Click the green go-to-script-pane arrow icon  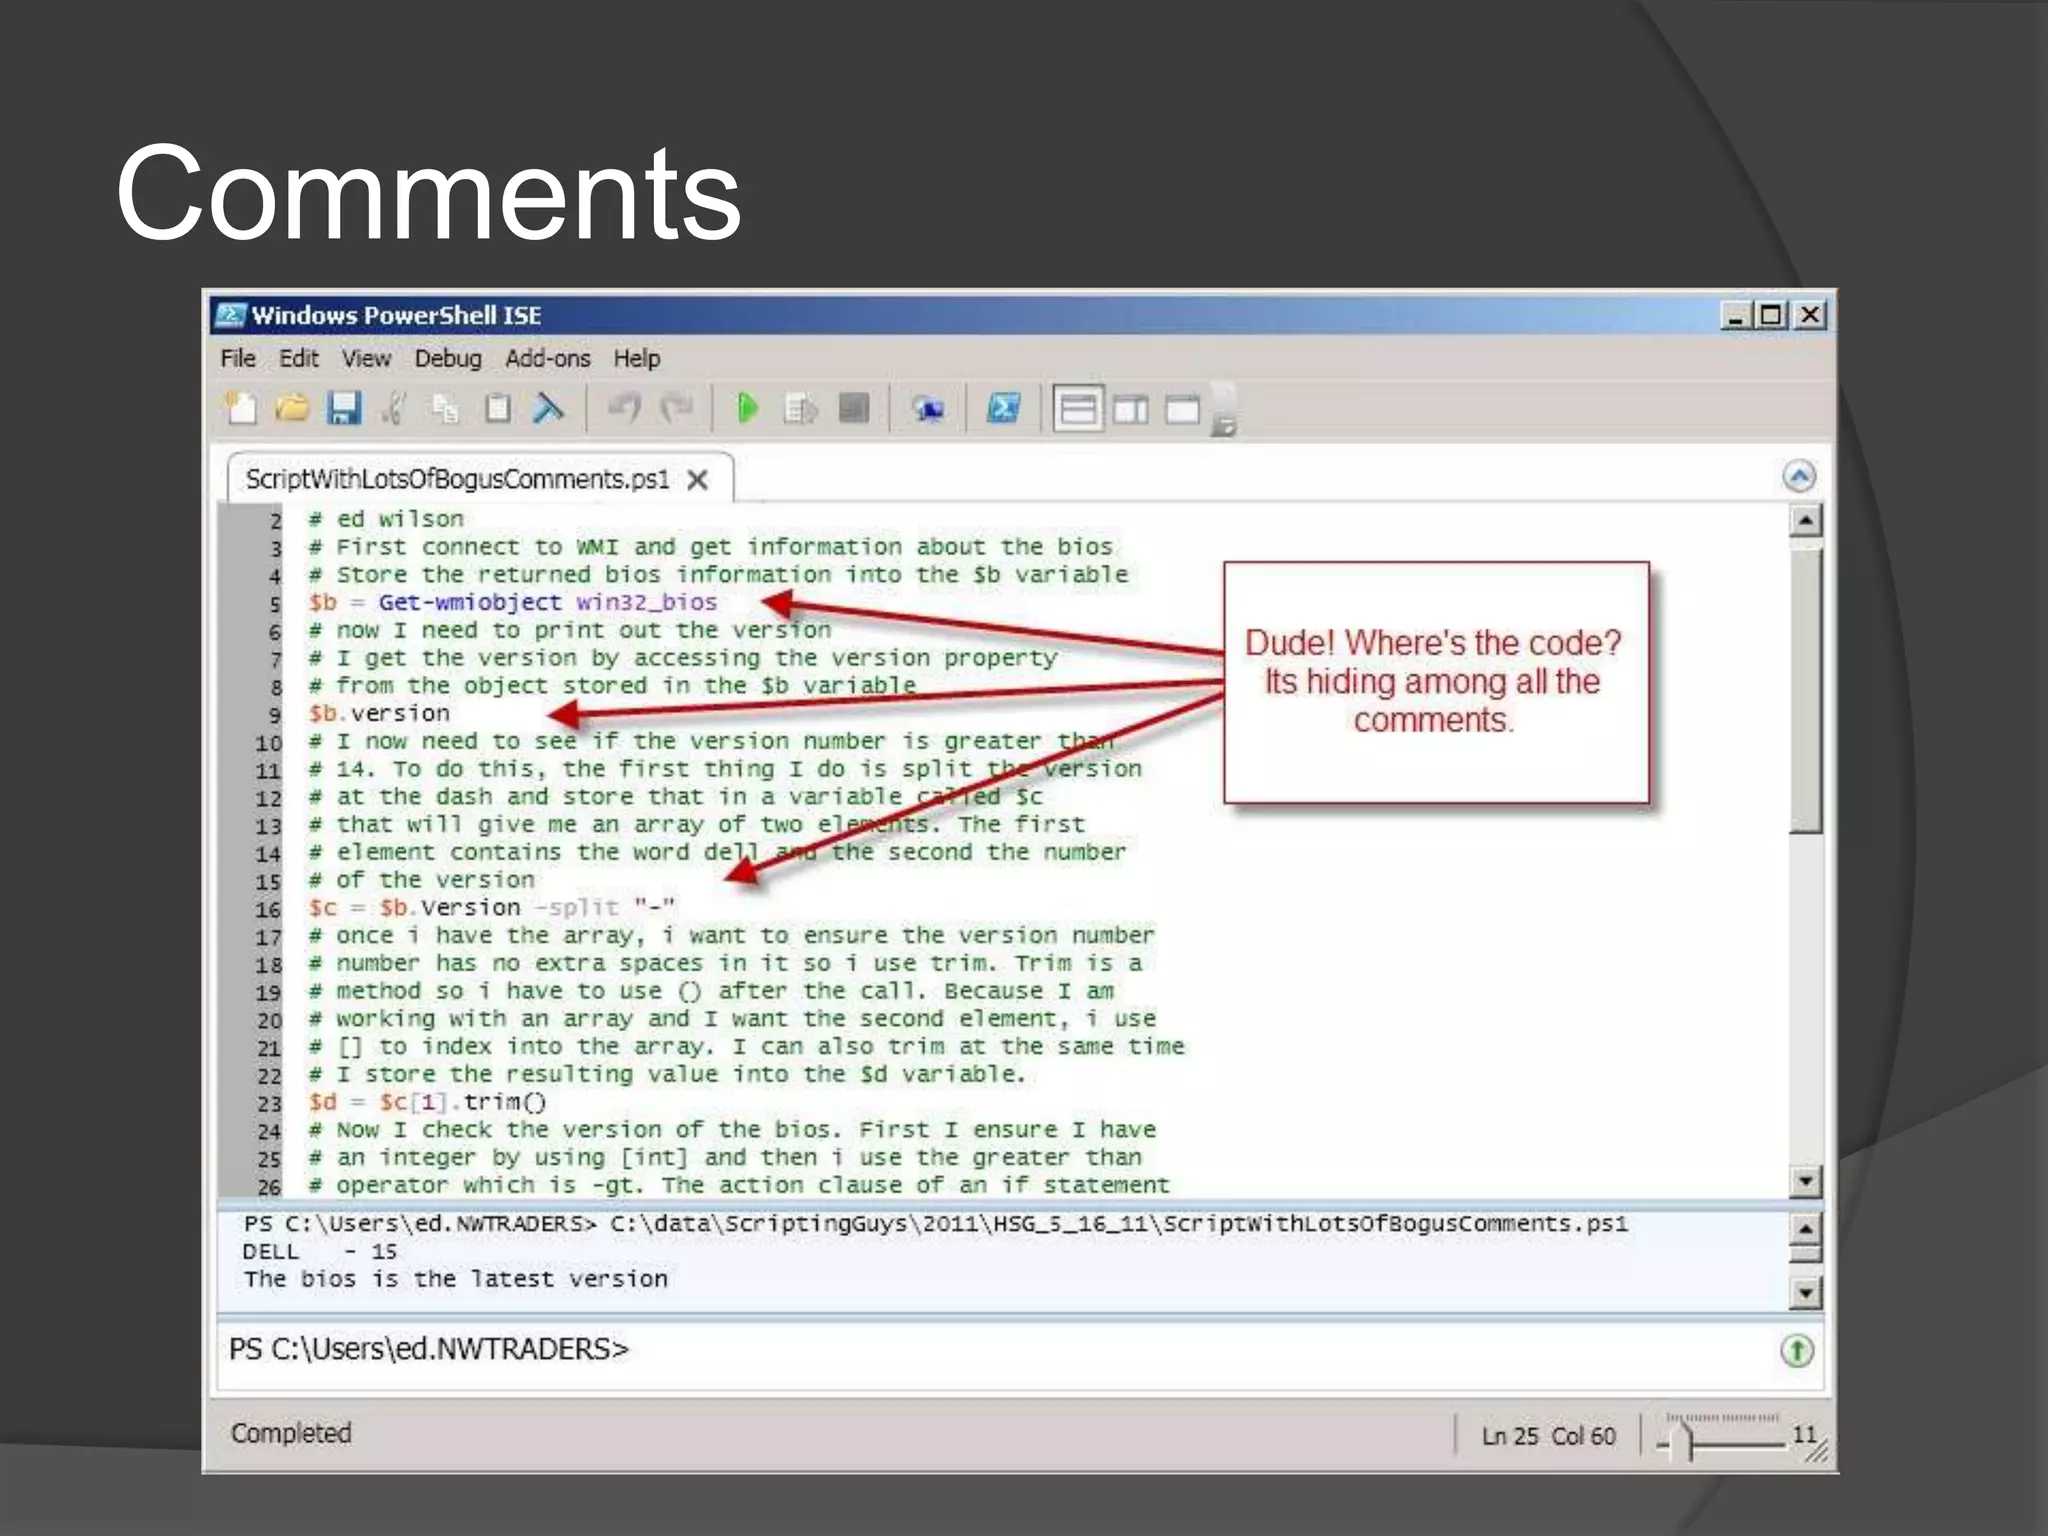1797,1351
